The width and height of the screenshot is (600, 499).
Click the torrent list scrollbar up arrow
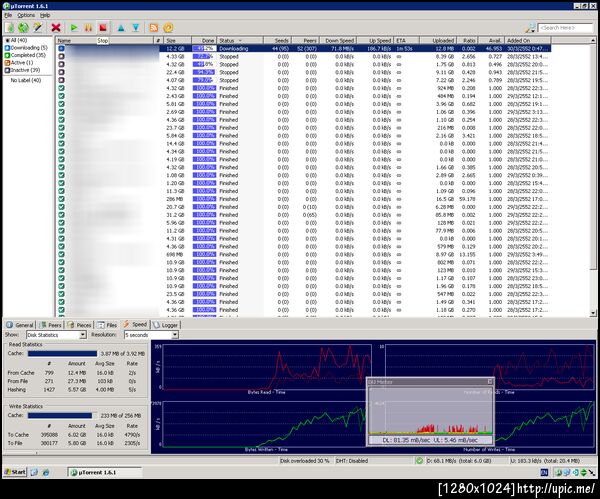click(x=593, y=40)
